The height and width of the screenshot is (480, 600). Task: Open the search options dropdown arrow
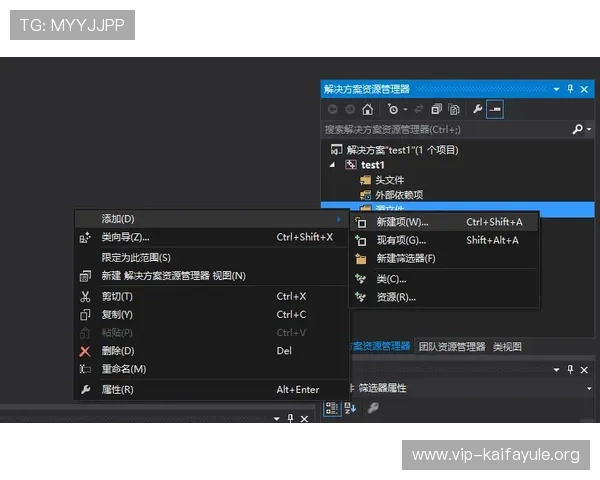click(589, 129)
